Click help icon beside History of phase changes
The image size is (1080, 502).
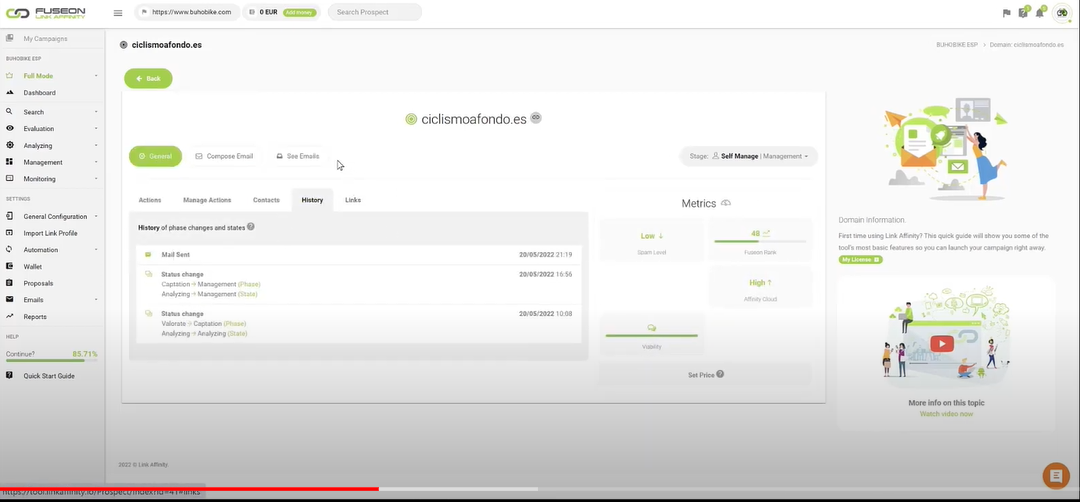click(x=251, y=227)
